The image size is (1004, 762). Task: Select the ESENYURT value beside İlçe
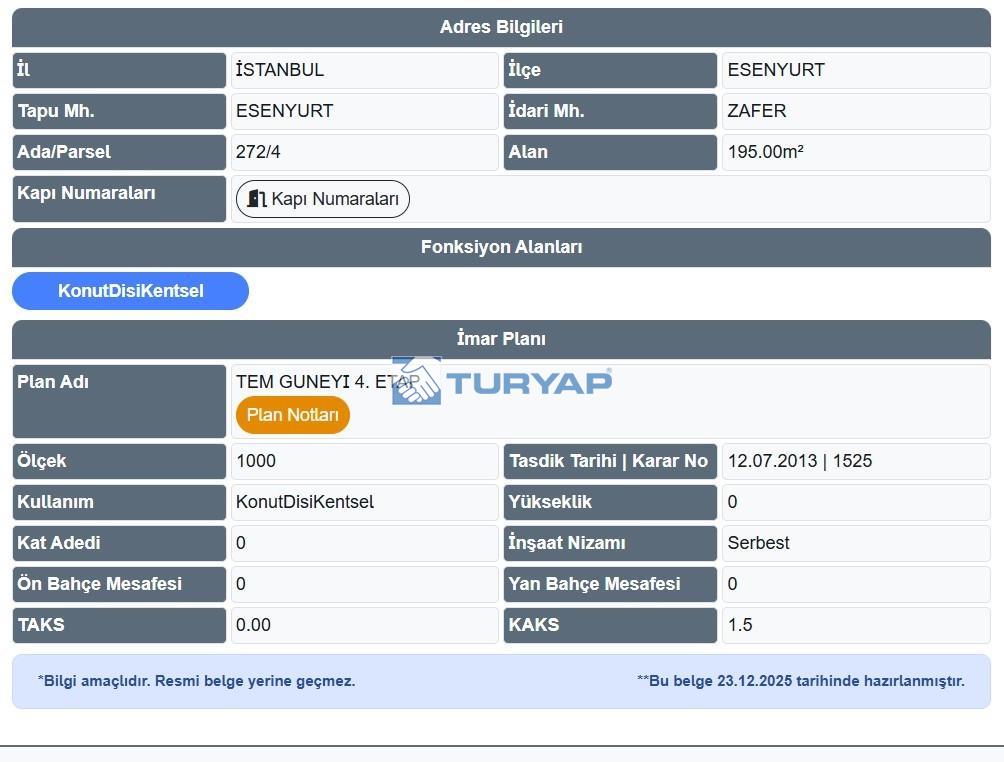click(x=776, y=70)
